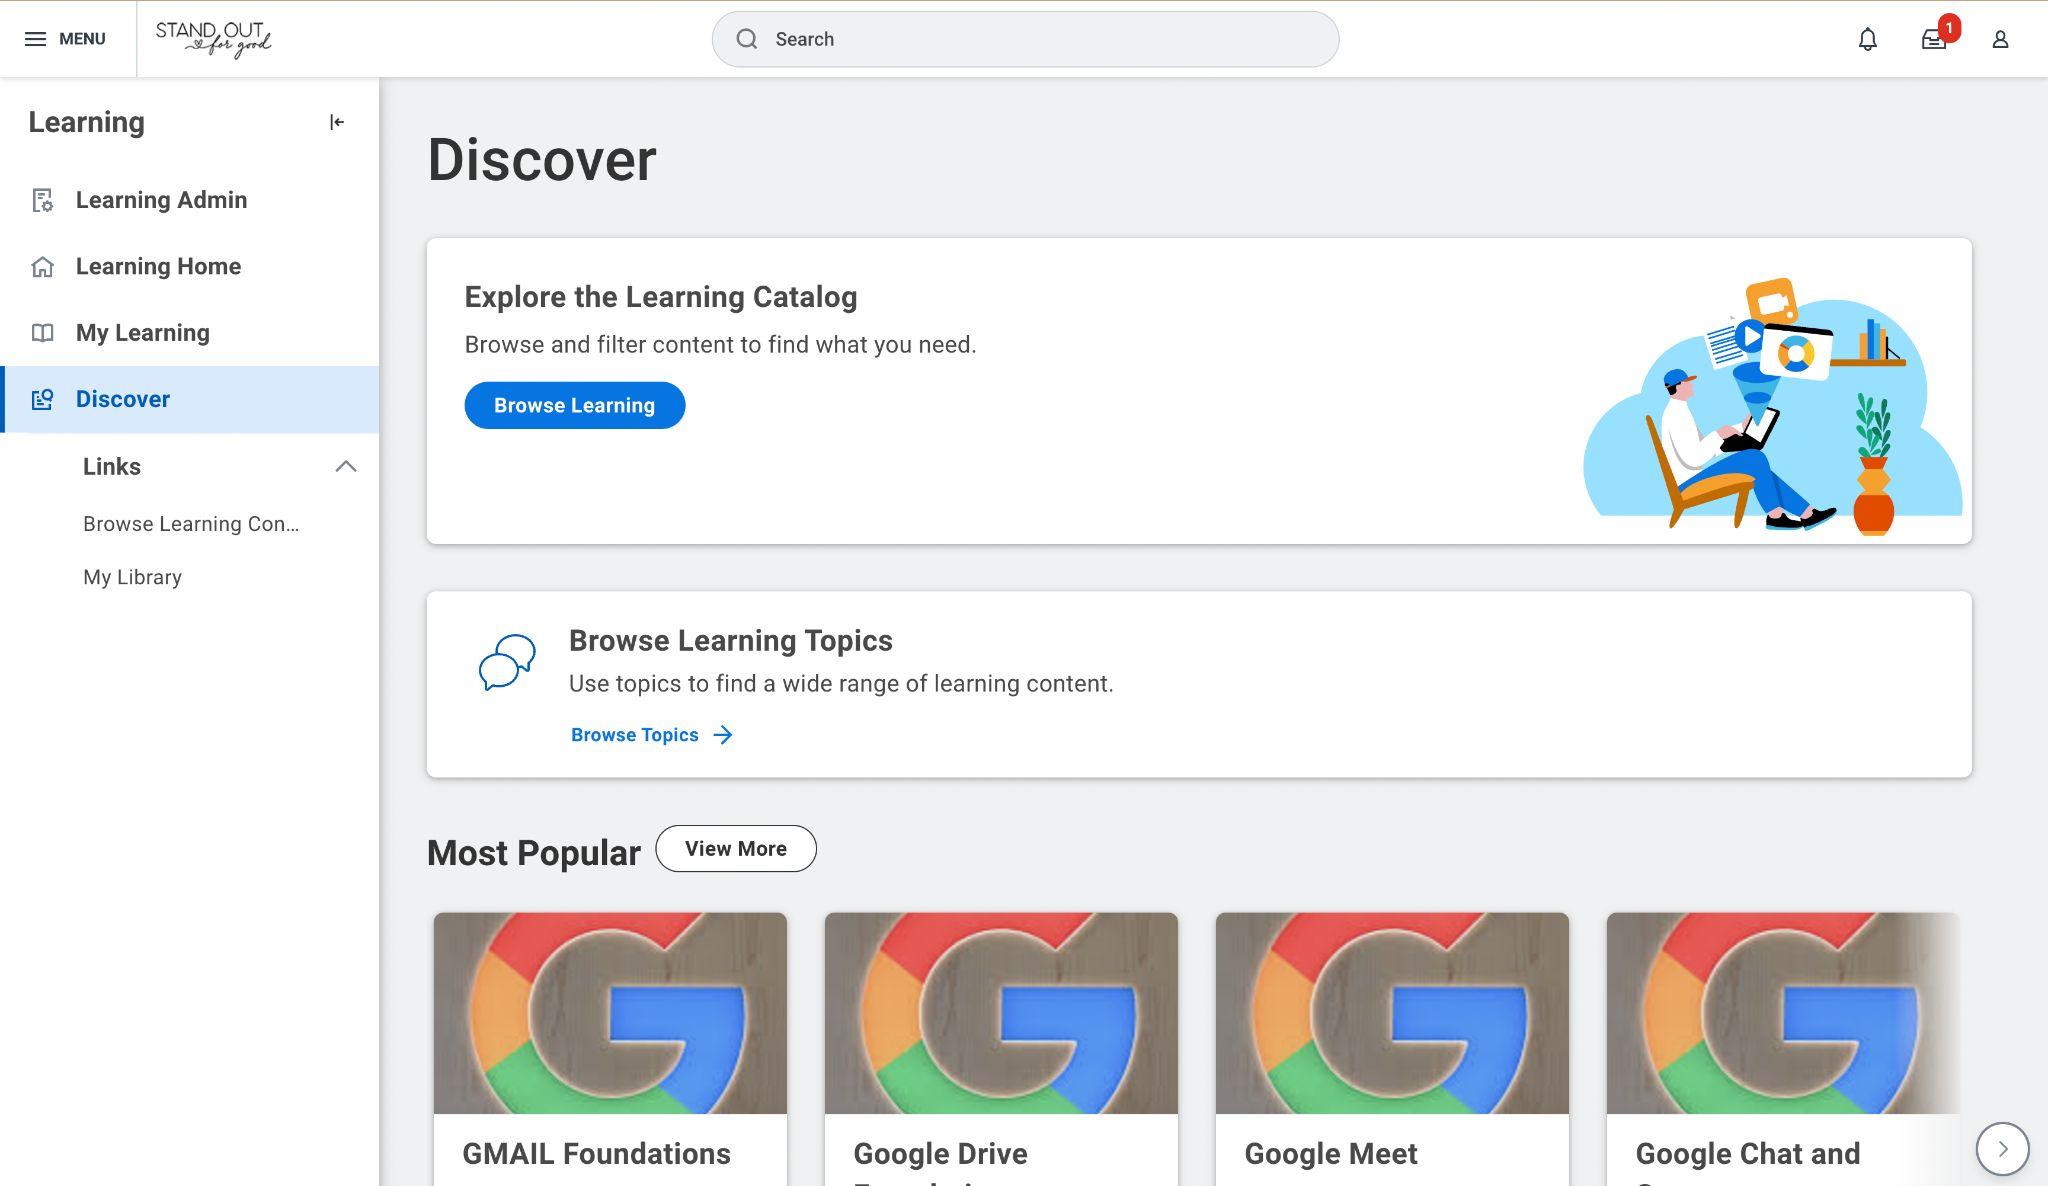Click the Learning Admin sidebar icon
Screen dimensions: 2048x1186
[42, 200]
